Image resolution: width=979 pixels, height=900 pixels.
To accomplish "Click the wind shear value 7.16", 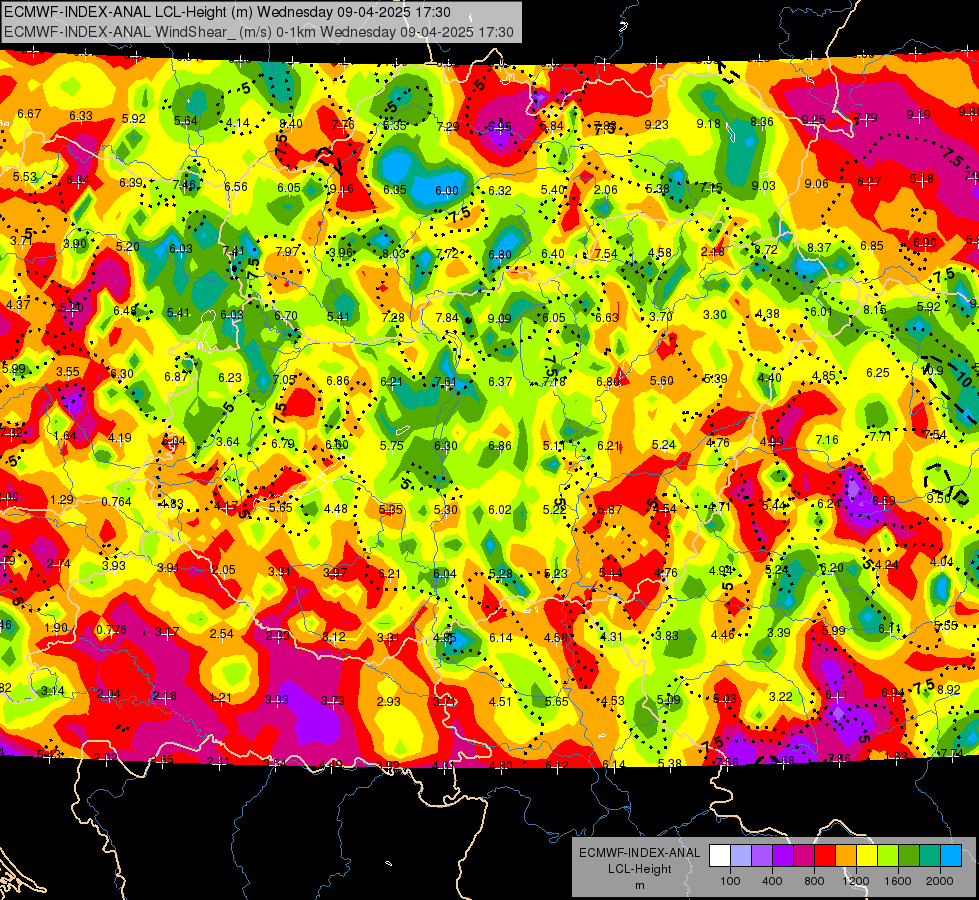I will tap(827, 440).
